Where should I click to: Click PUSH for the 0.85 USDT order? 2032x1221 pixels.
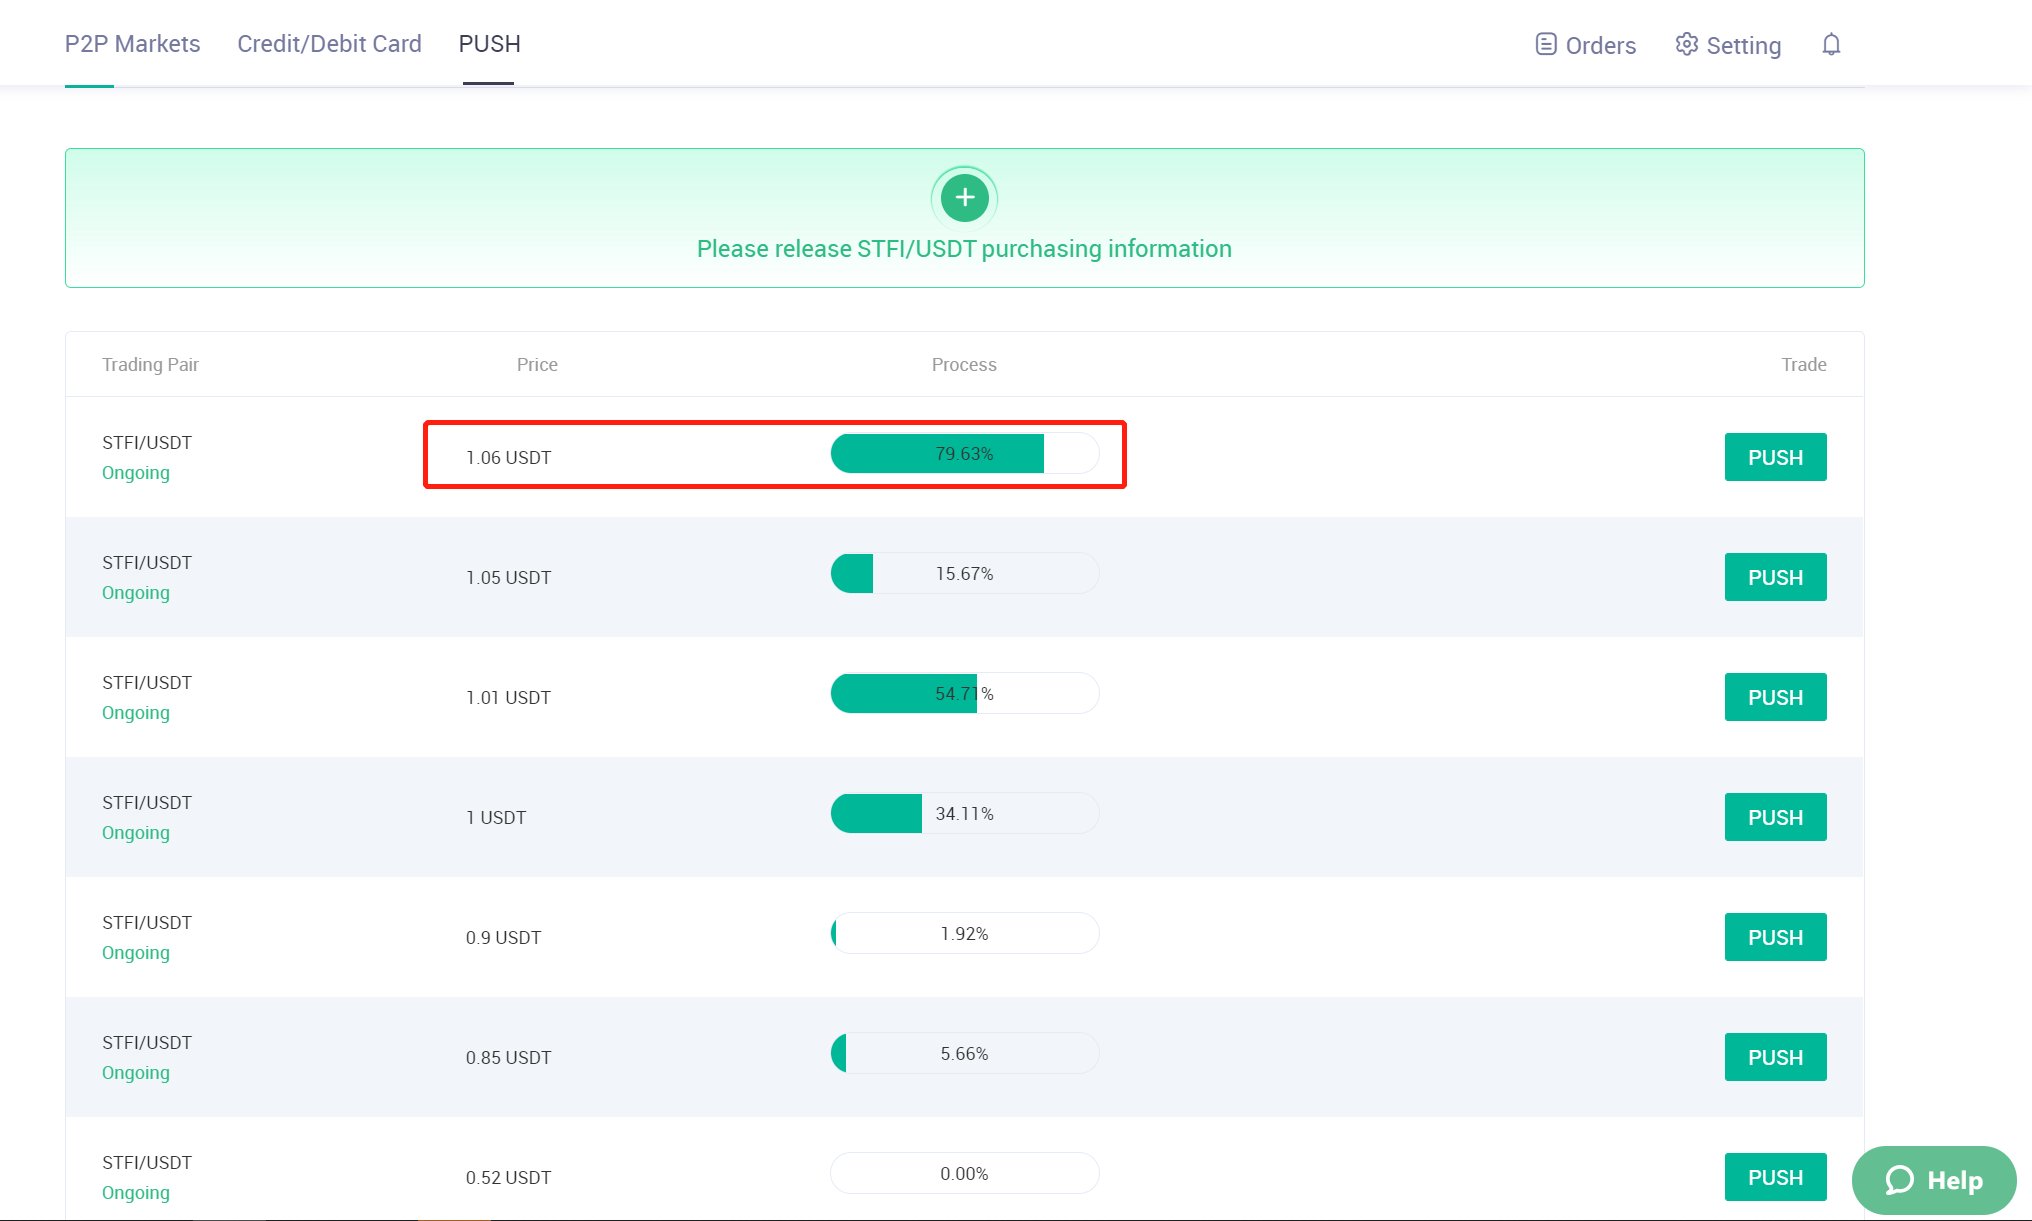[x=1775, y=1057]
